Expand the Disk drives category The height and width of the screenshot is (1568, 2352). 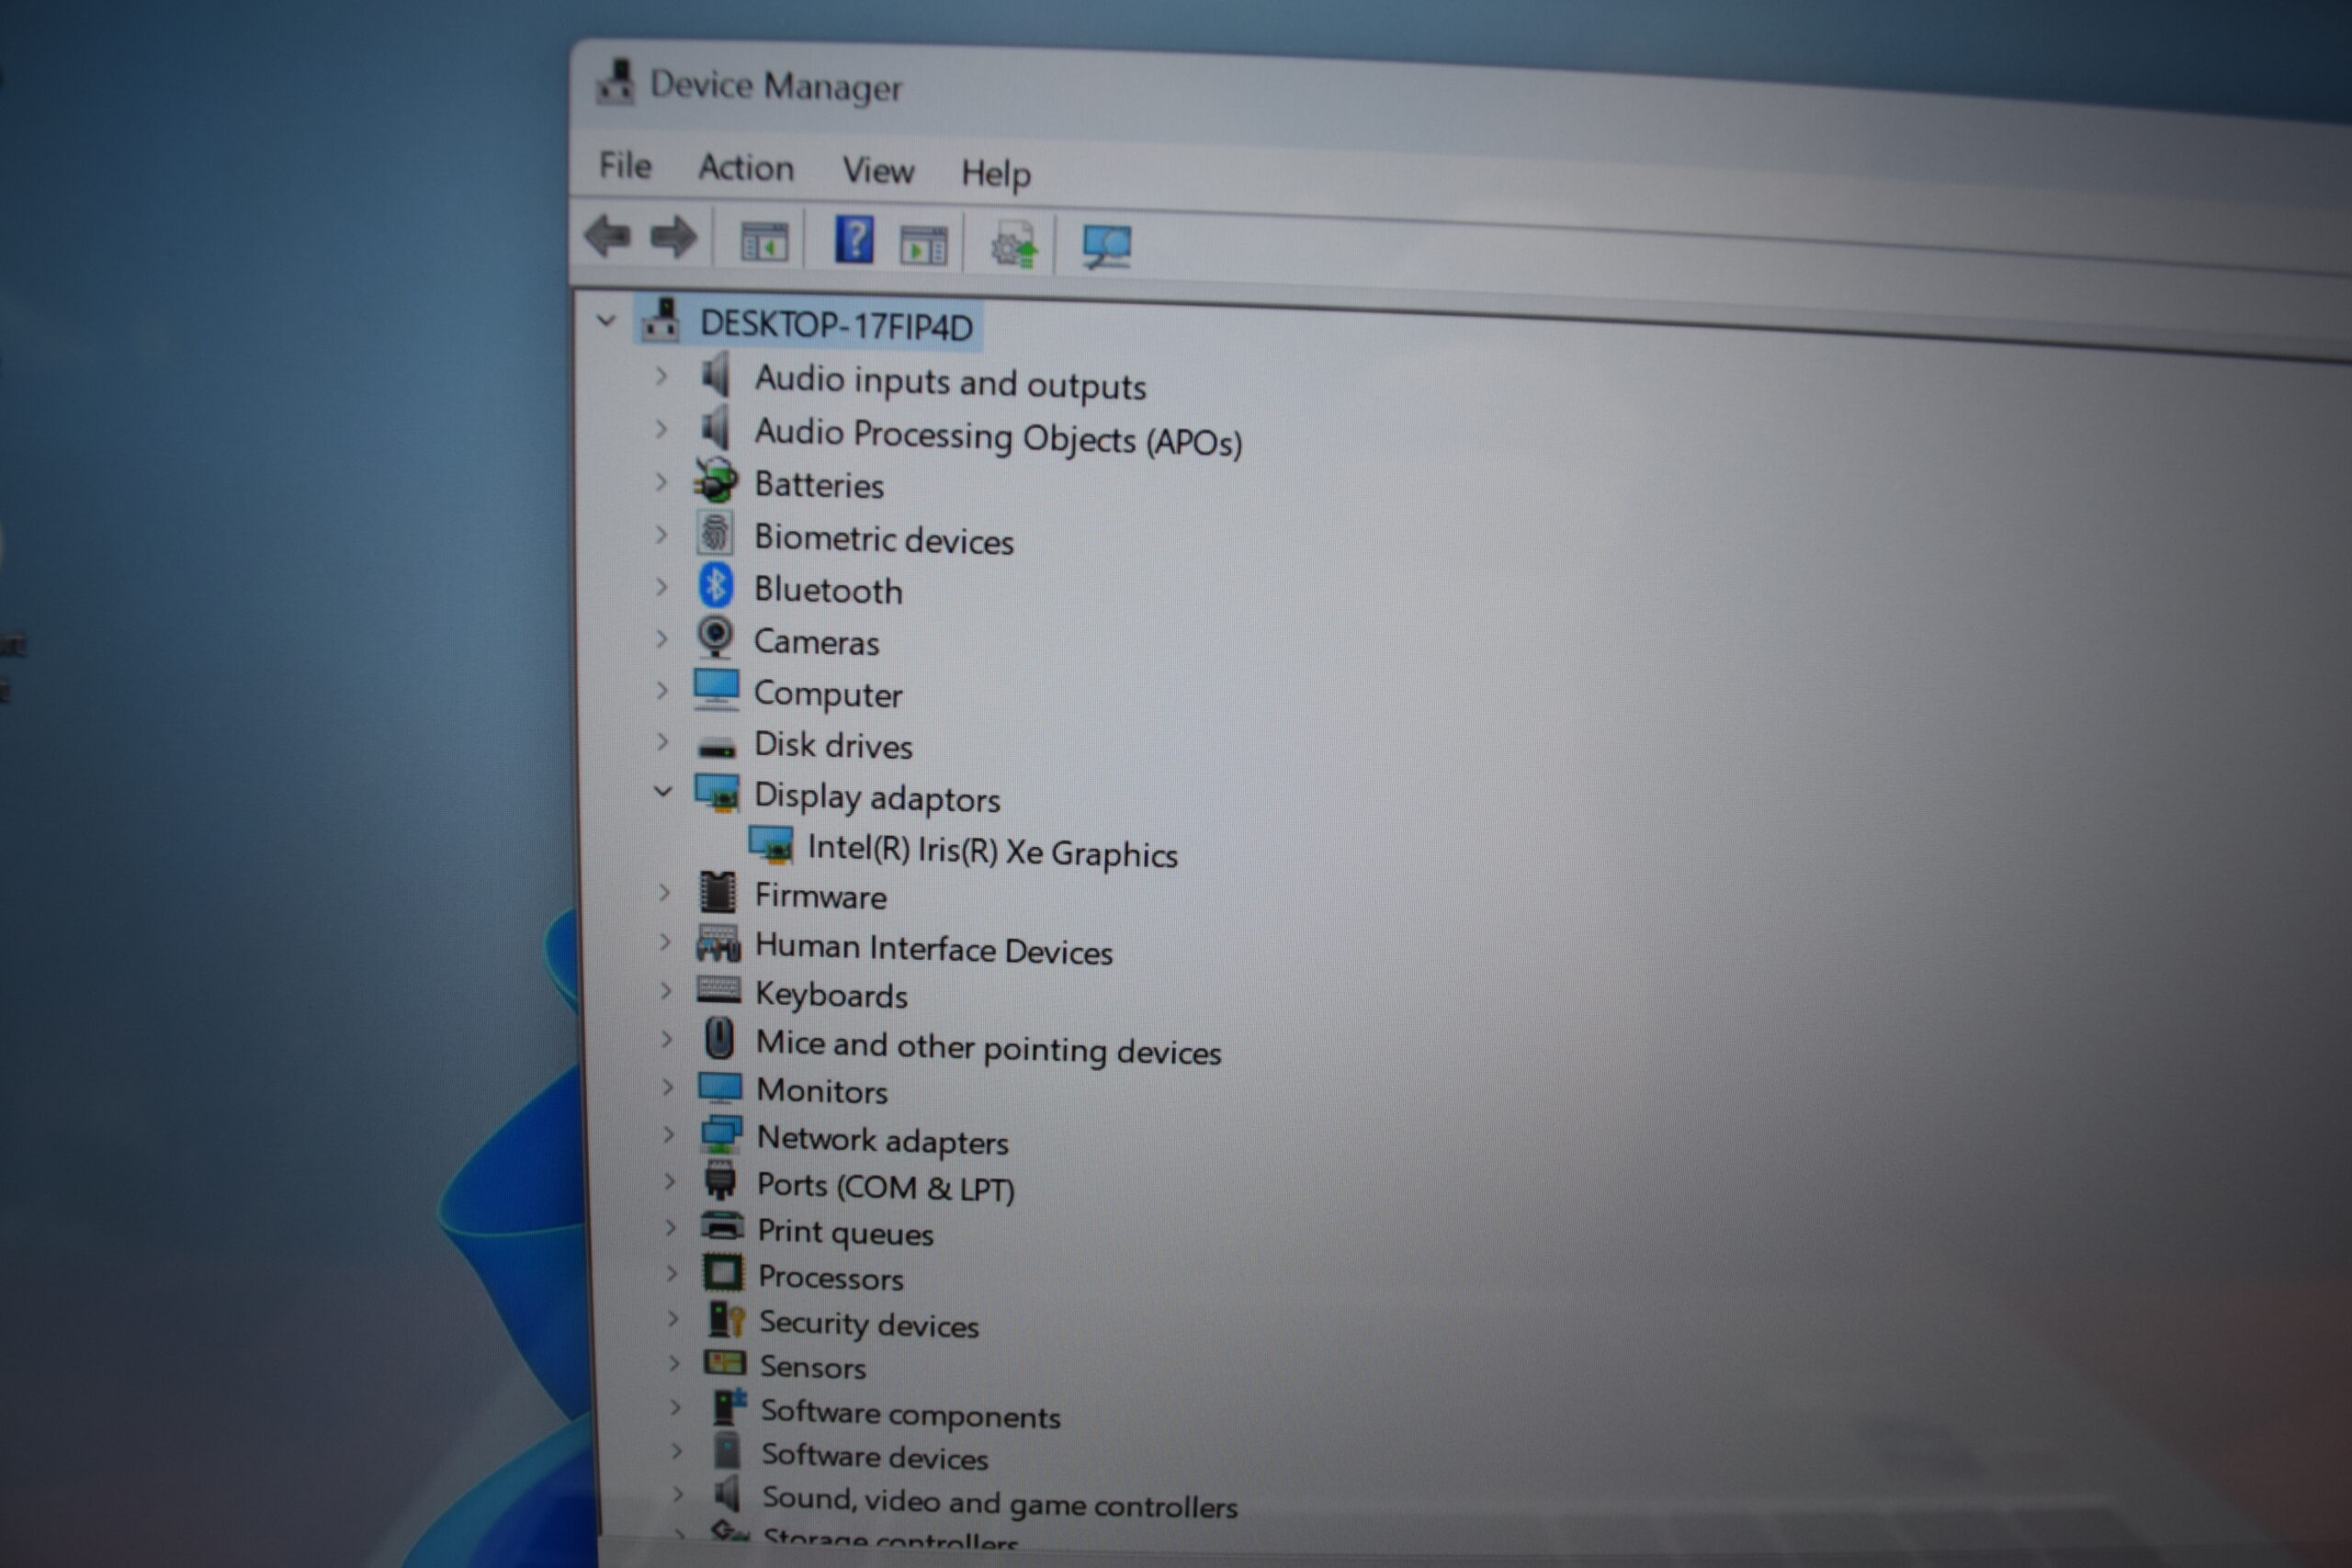point(662,741)
